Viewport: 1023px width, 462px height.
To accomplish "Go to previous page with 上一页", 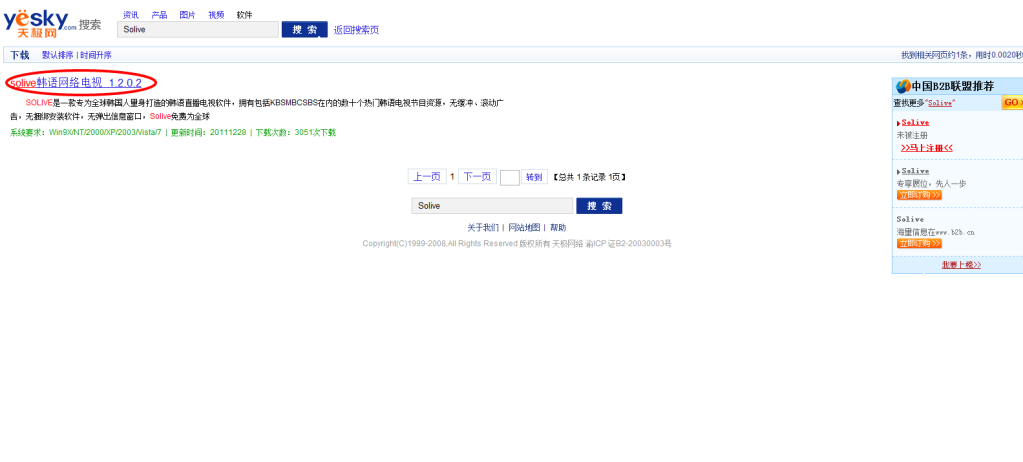I will tap(427, 177).
